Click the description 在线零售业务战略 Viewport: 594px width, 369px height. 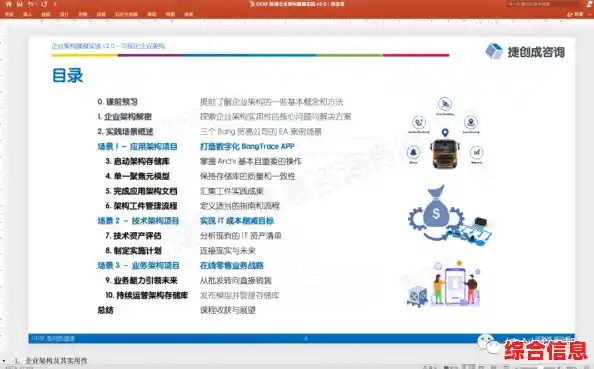click(x=231, y=265)
